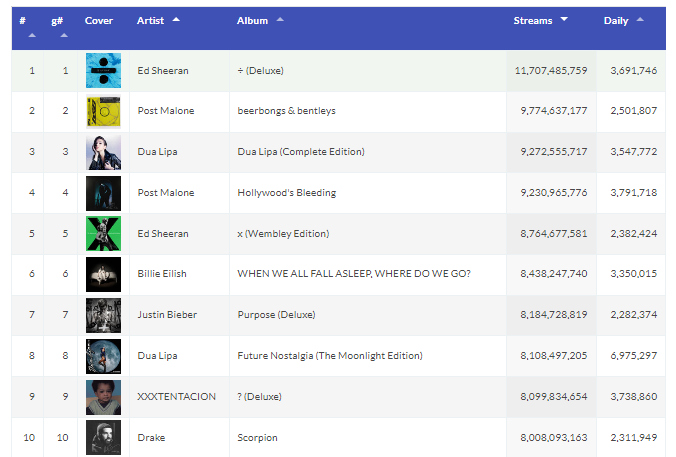
Task: Click album title beerbongs & bentleys
Action: pos(286,111)
